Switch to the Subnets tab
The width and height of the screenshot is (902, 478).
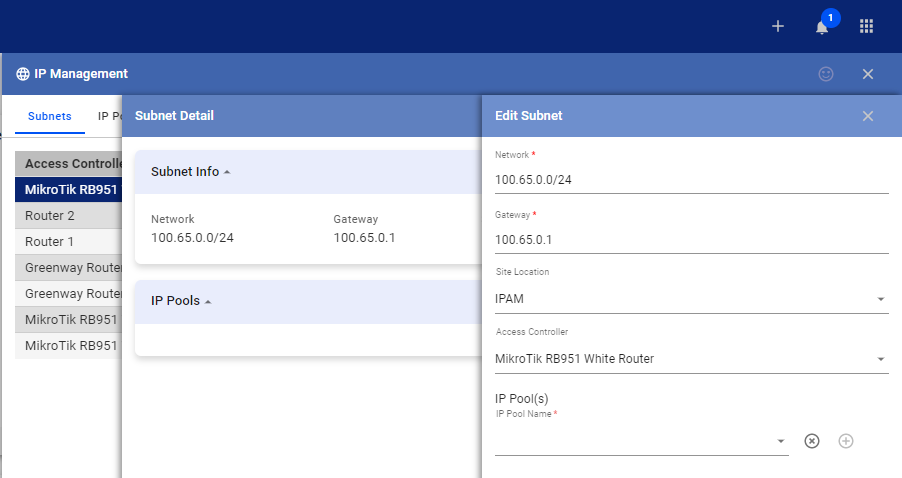[x=49, y=116]
